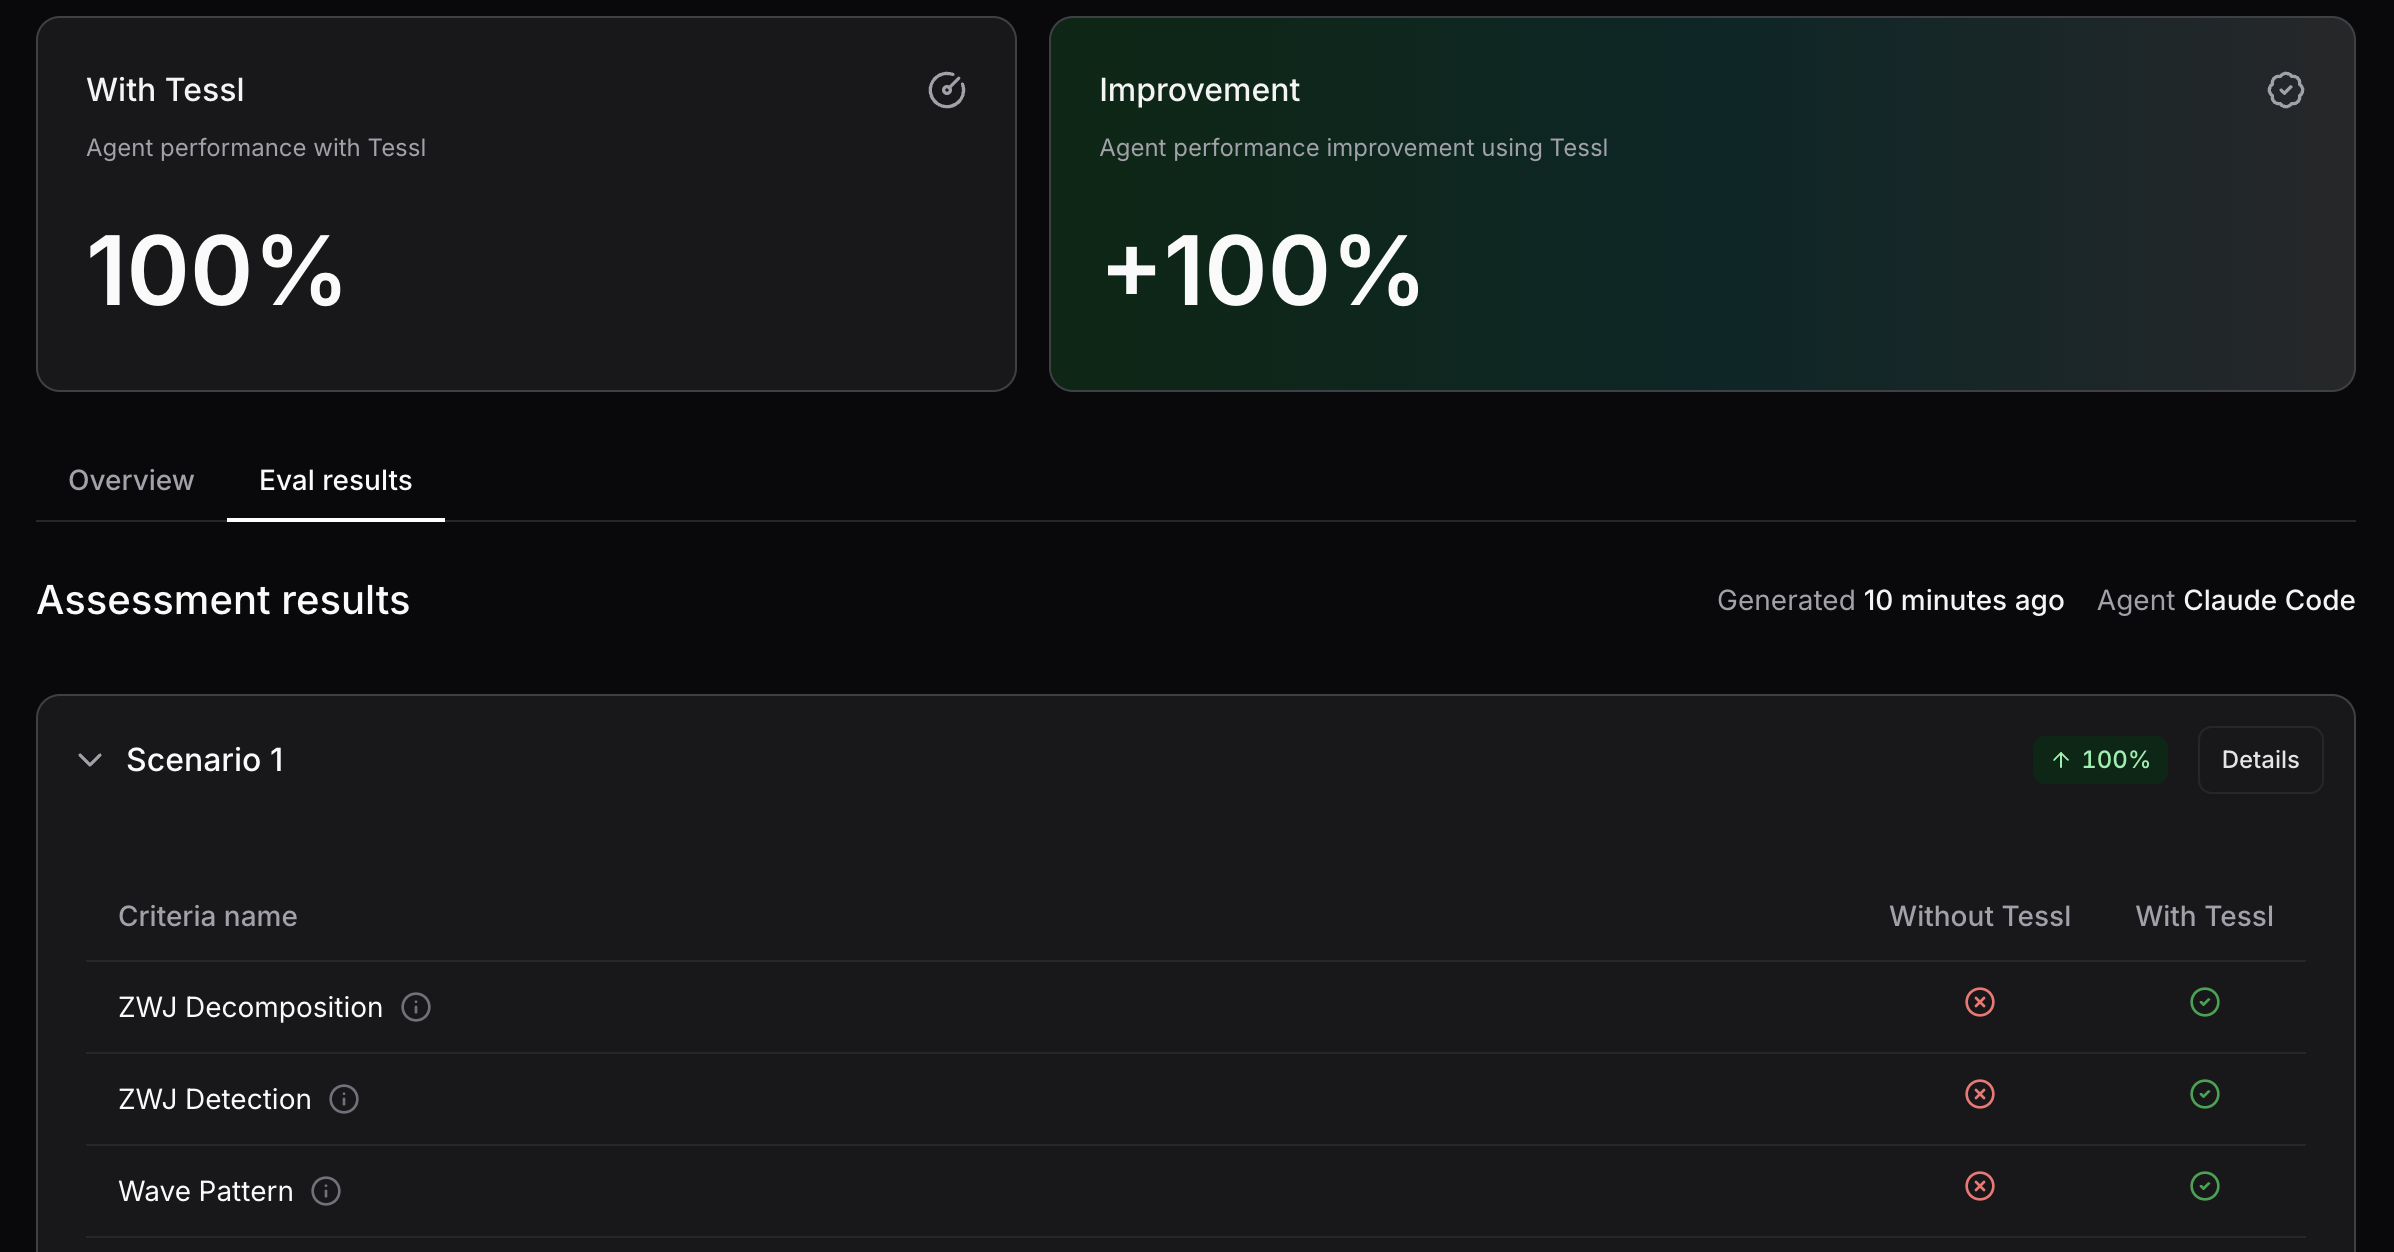This screenshot has height=1252, width=2394.
Task: Click the verified badge icon in Improvement card
Action: click(2285, 90)
